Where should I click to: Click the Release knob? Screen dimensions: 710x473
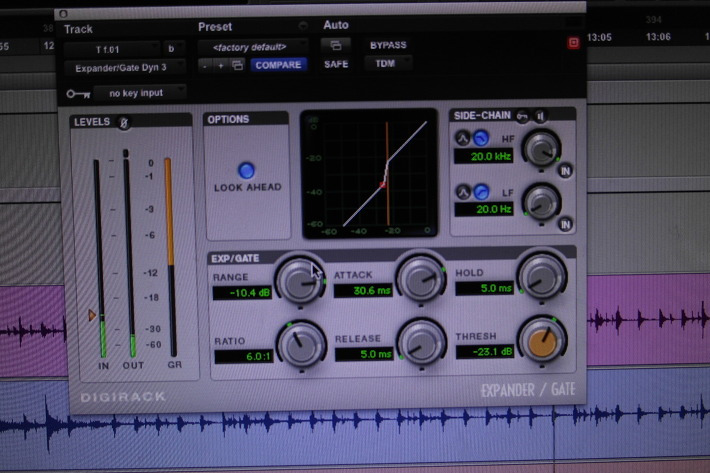[421, 343]
